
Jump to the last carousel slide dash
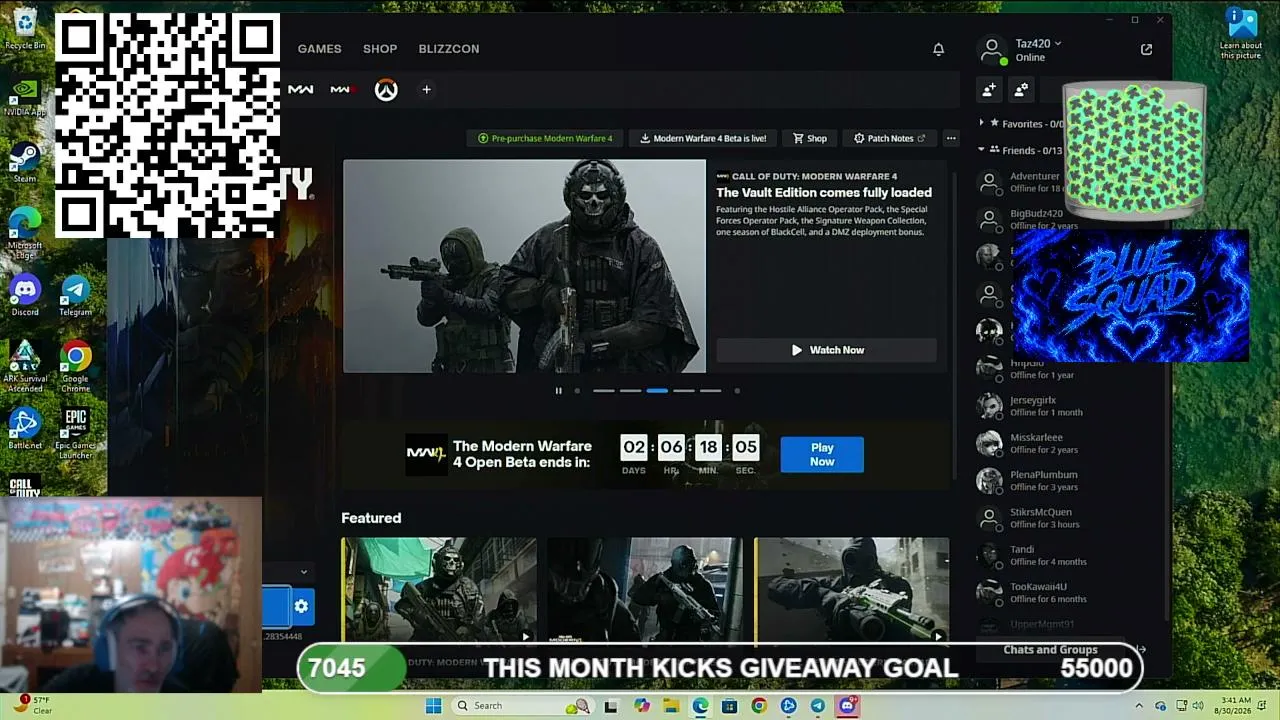coord(710,391)
